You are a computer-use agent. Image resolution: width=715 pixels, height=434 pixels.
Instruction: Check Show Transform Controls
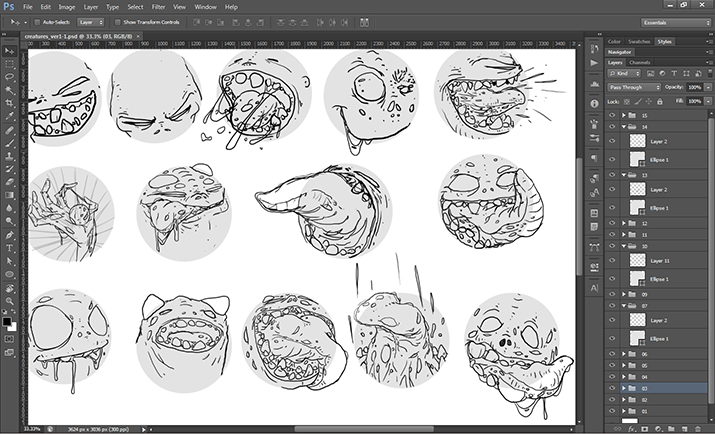[117, 20]
